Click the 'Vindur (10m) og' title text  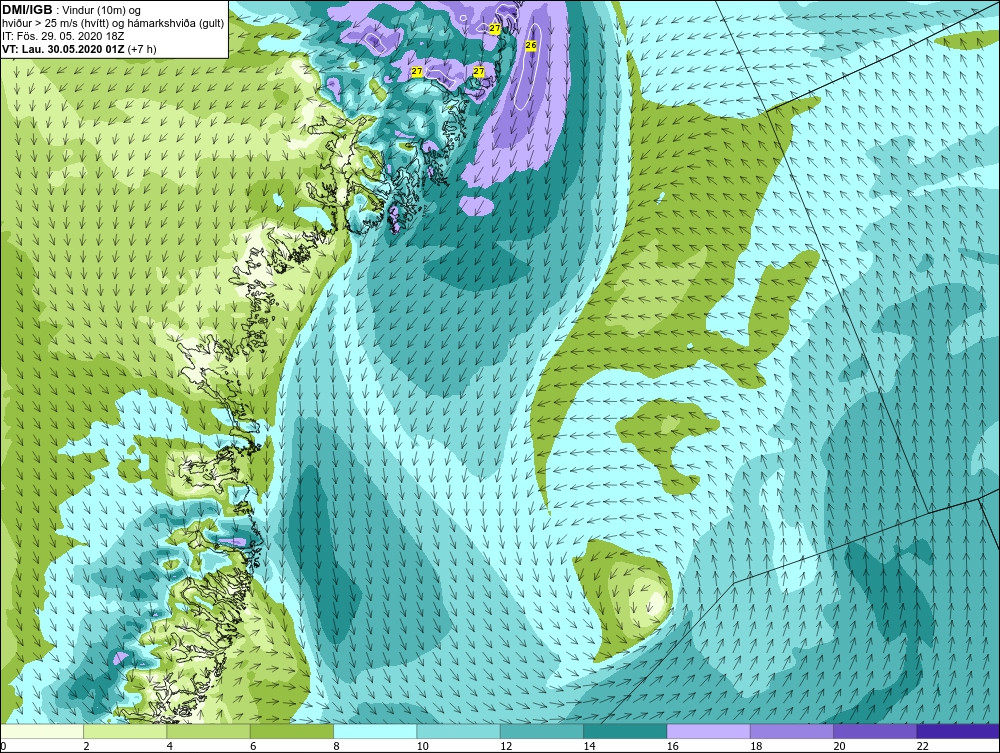(x=103, y=10)
